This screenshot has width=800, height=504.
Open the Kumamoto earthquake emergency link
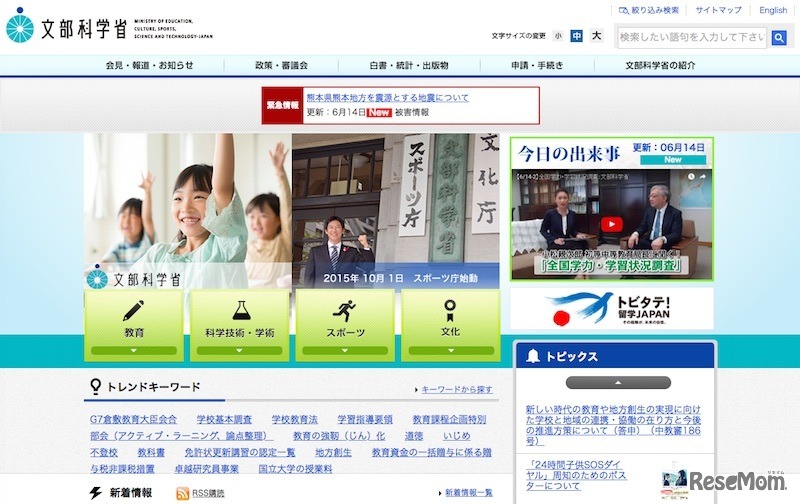coord(387,97)
